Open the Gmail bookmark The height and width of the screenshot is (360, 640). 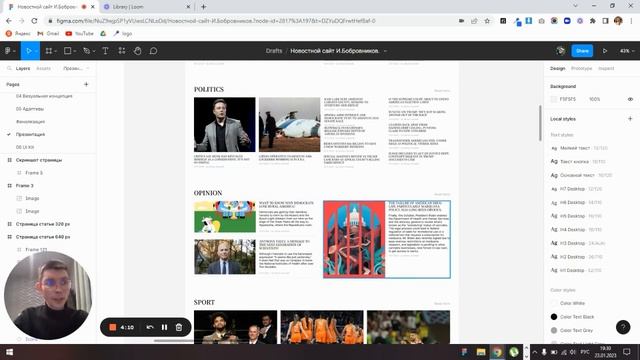[48, 33]
